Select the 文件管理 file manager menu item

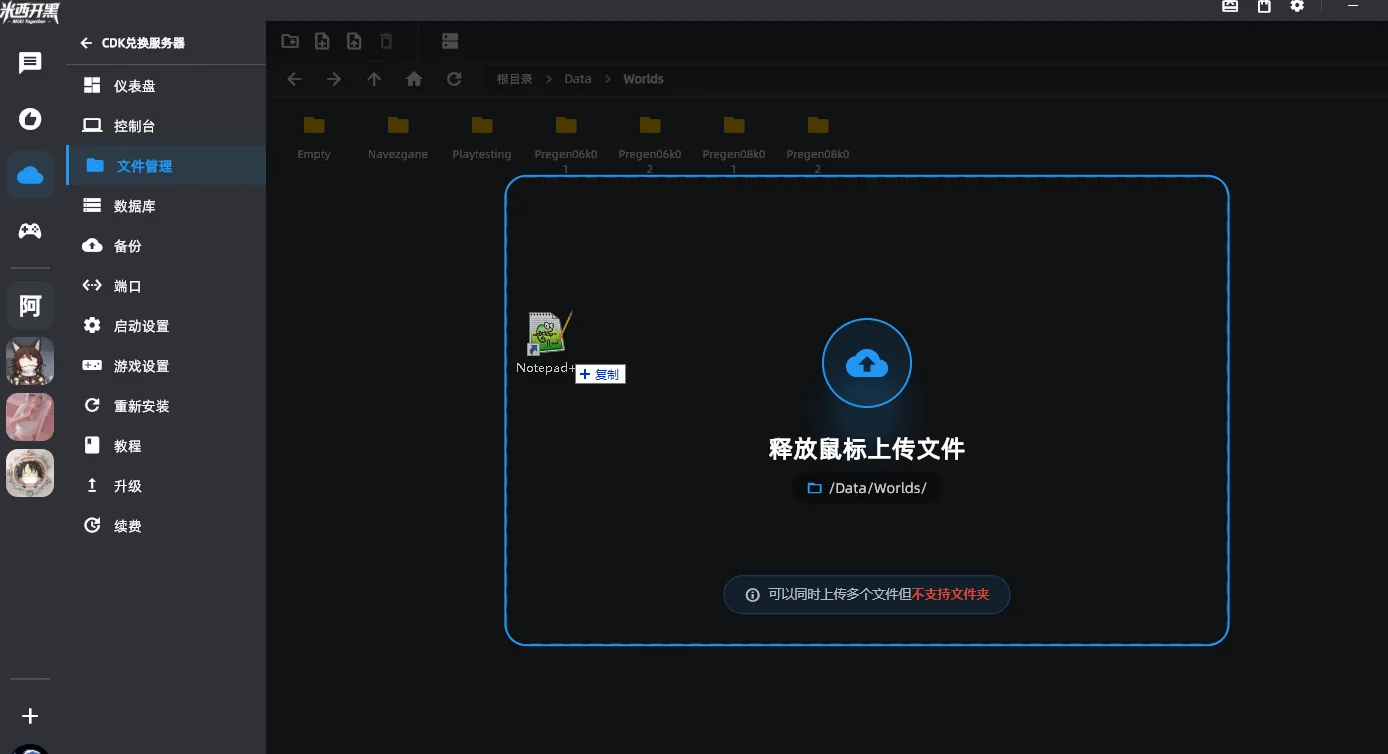(166, 166)
